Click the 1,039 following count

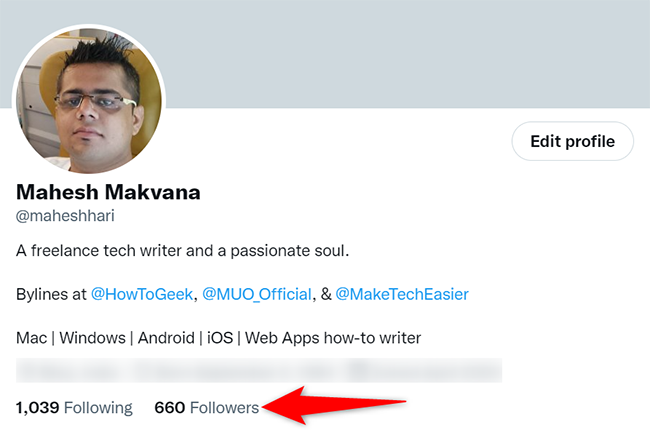click(39, 407)
